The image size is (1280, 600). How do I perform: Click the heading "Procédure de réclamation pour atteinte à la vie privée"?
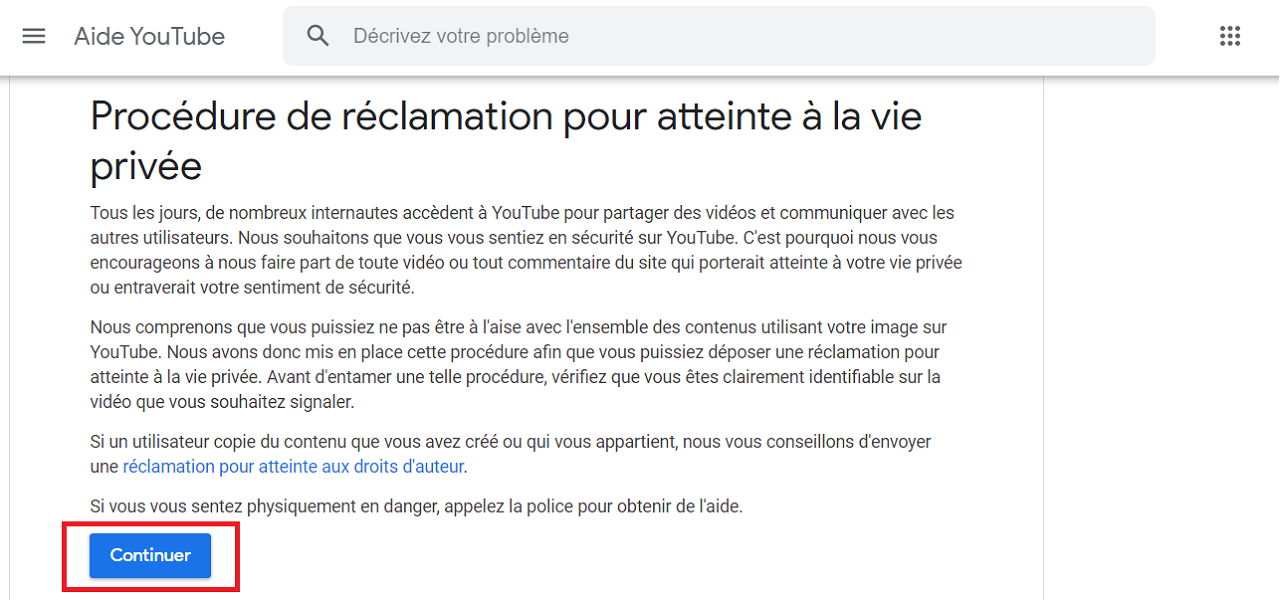(x=506, y=141)
